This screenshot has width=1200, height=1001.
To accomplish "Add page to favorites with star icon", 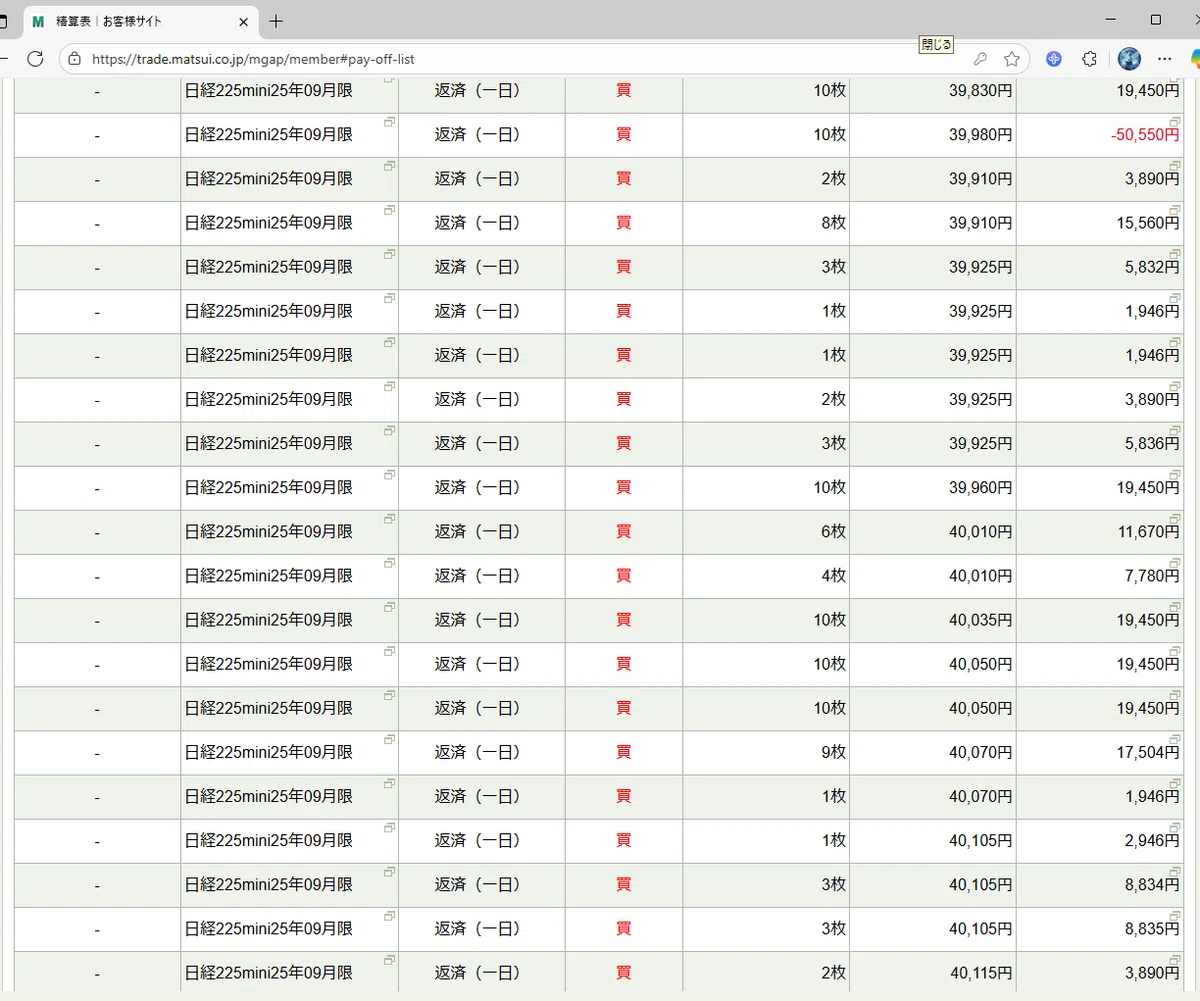I will click(1012, 59).
